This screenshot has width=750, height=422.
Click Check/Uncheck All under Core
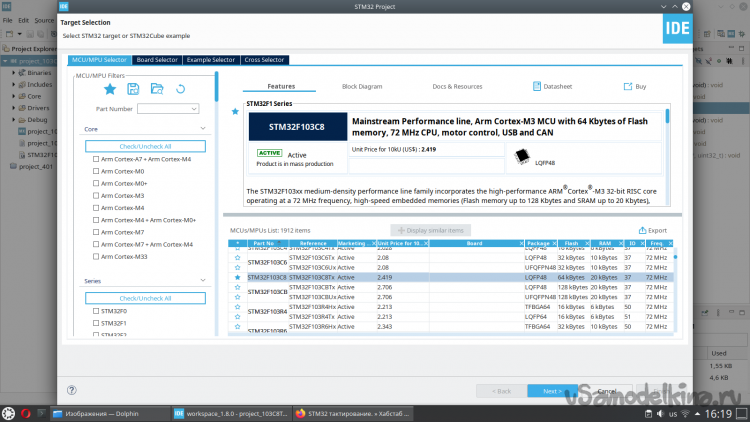(x=145, y=146)
